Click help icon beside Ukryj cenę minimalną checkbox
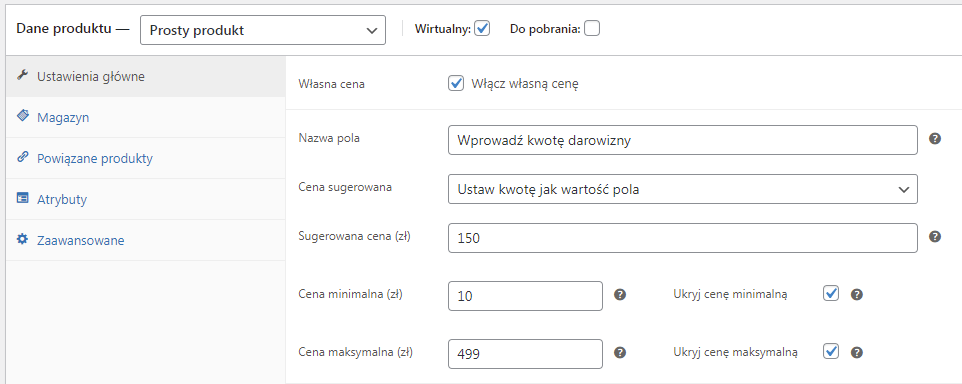962x384 pixels. pos(857,295)
